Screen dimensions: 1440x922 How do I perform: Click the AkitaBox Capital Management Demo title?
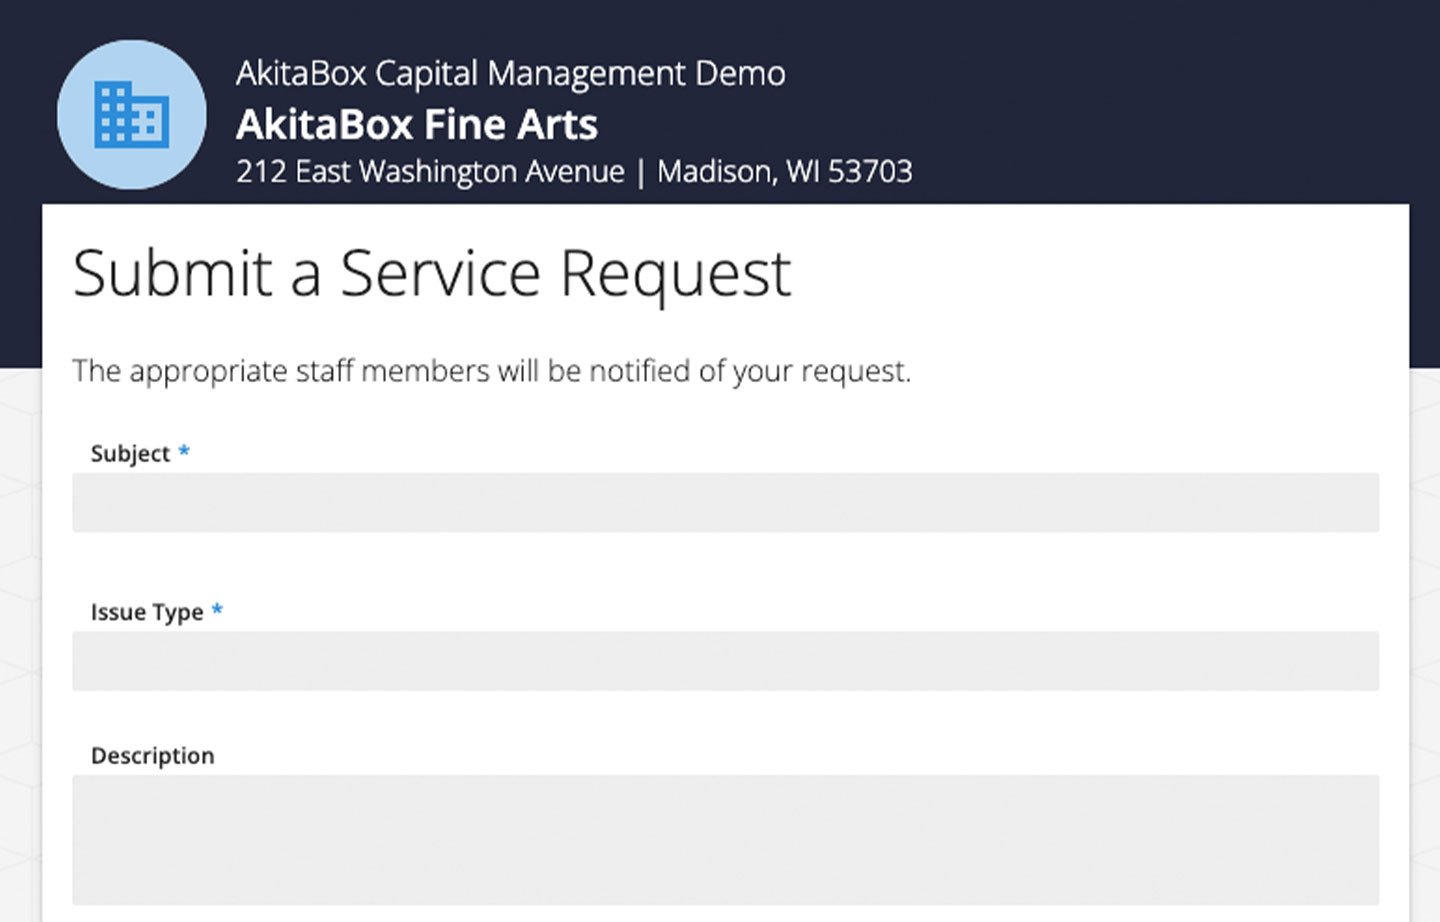pyautogui.click(x=510, y=73)
